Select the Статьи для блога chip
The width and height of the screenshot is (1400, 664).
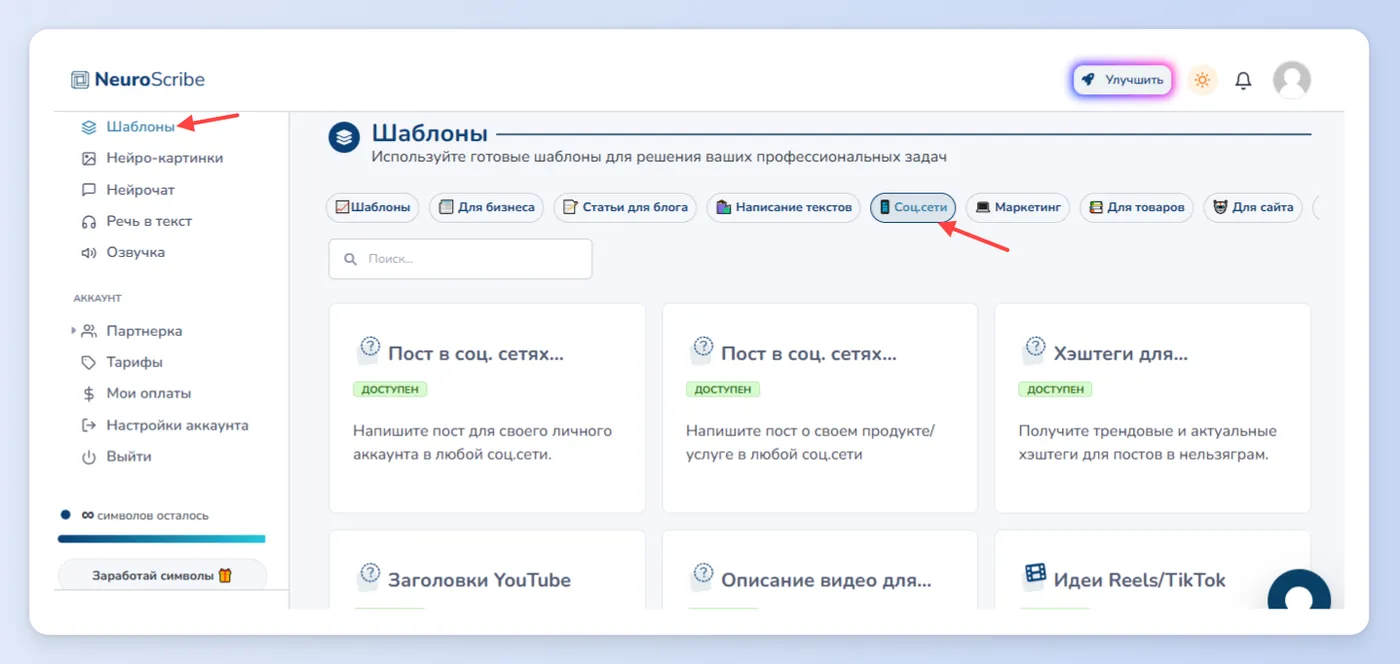click(625, 208)
